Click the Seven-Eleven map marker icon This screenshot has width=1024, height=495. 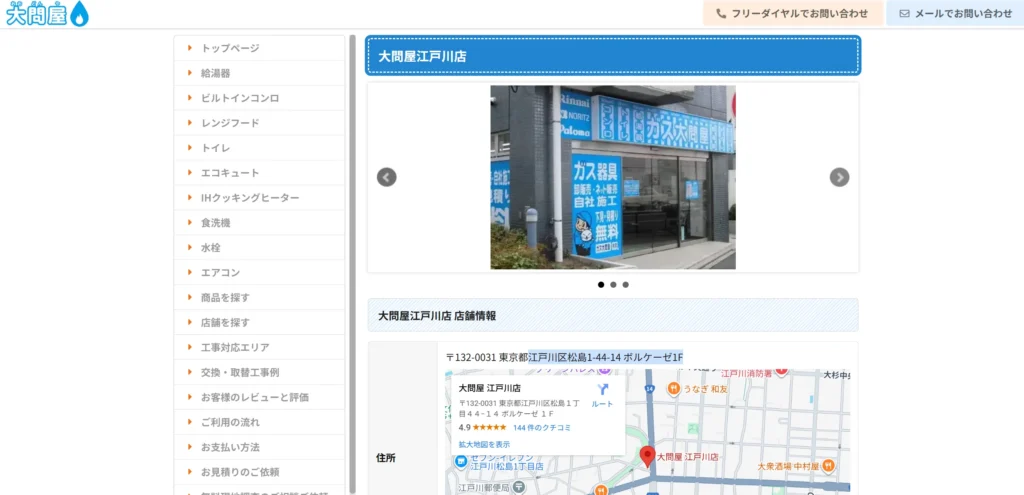pos(459,461)
